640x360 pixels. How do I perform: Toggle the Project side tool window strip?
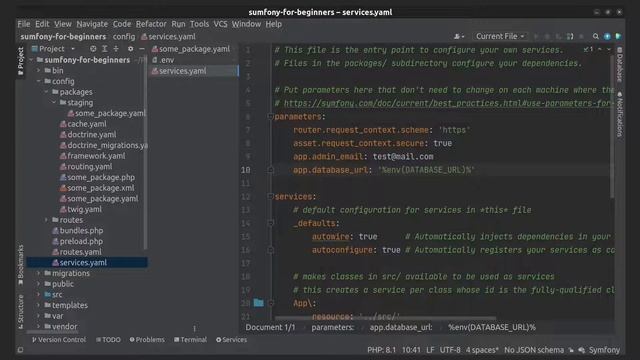20,60
